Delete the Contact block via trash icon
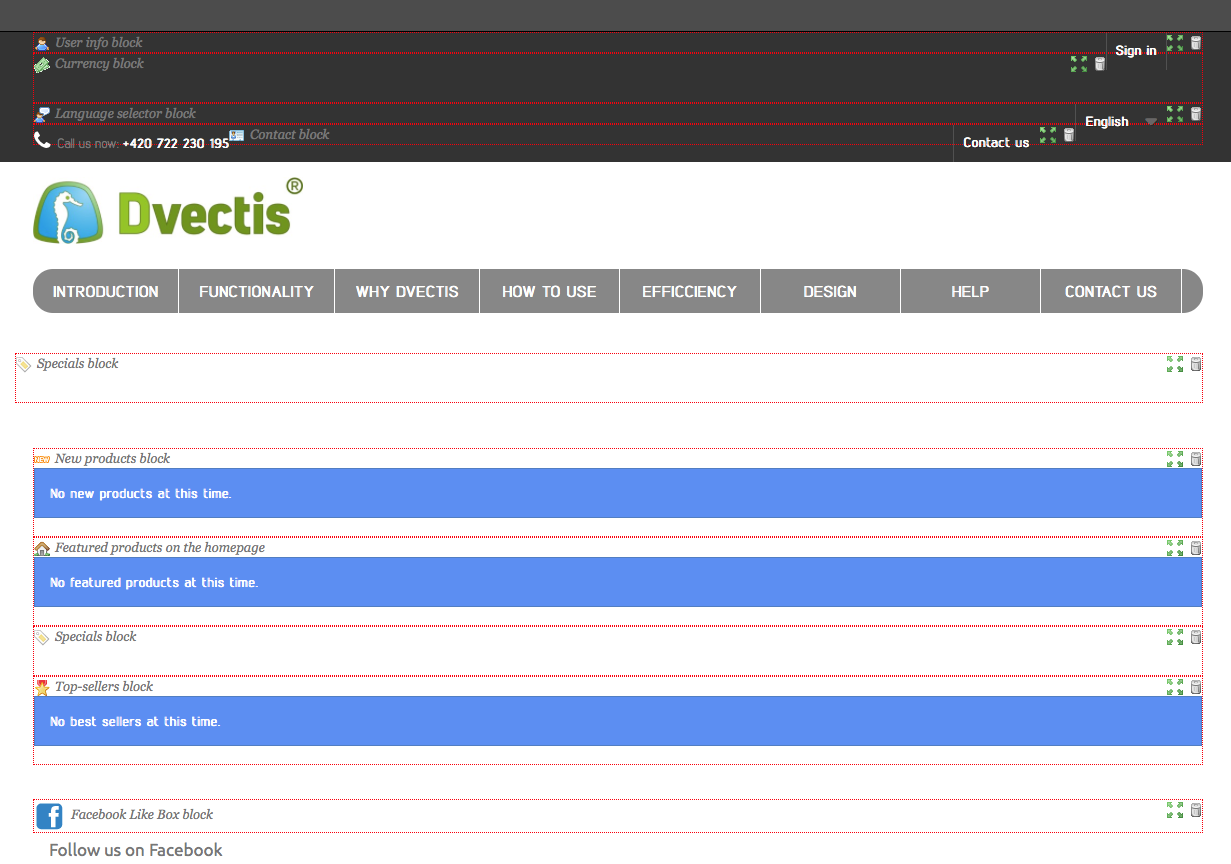The height and width of the screenshot is (864, 1231). tap(1069, 135)
